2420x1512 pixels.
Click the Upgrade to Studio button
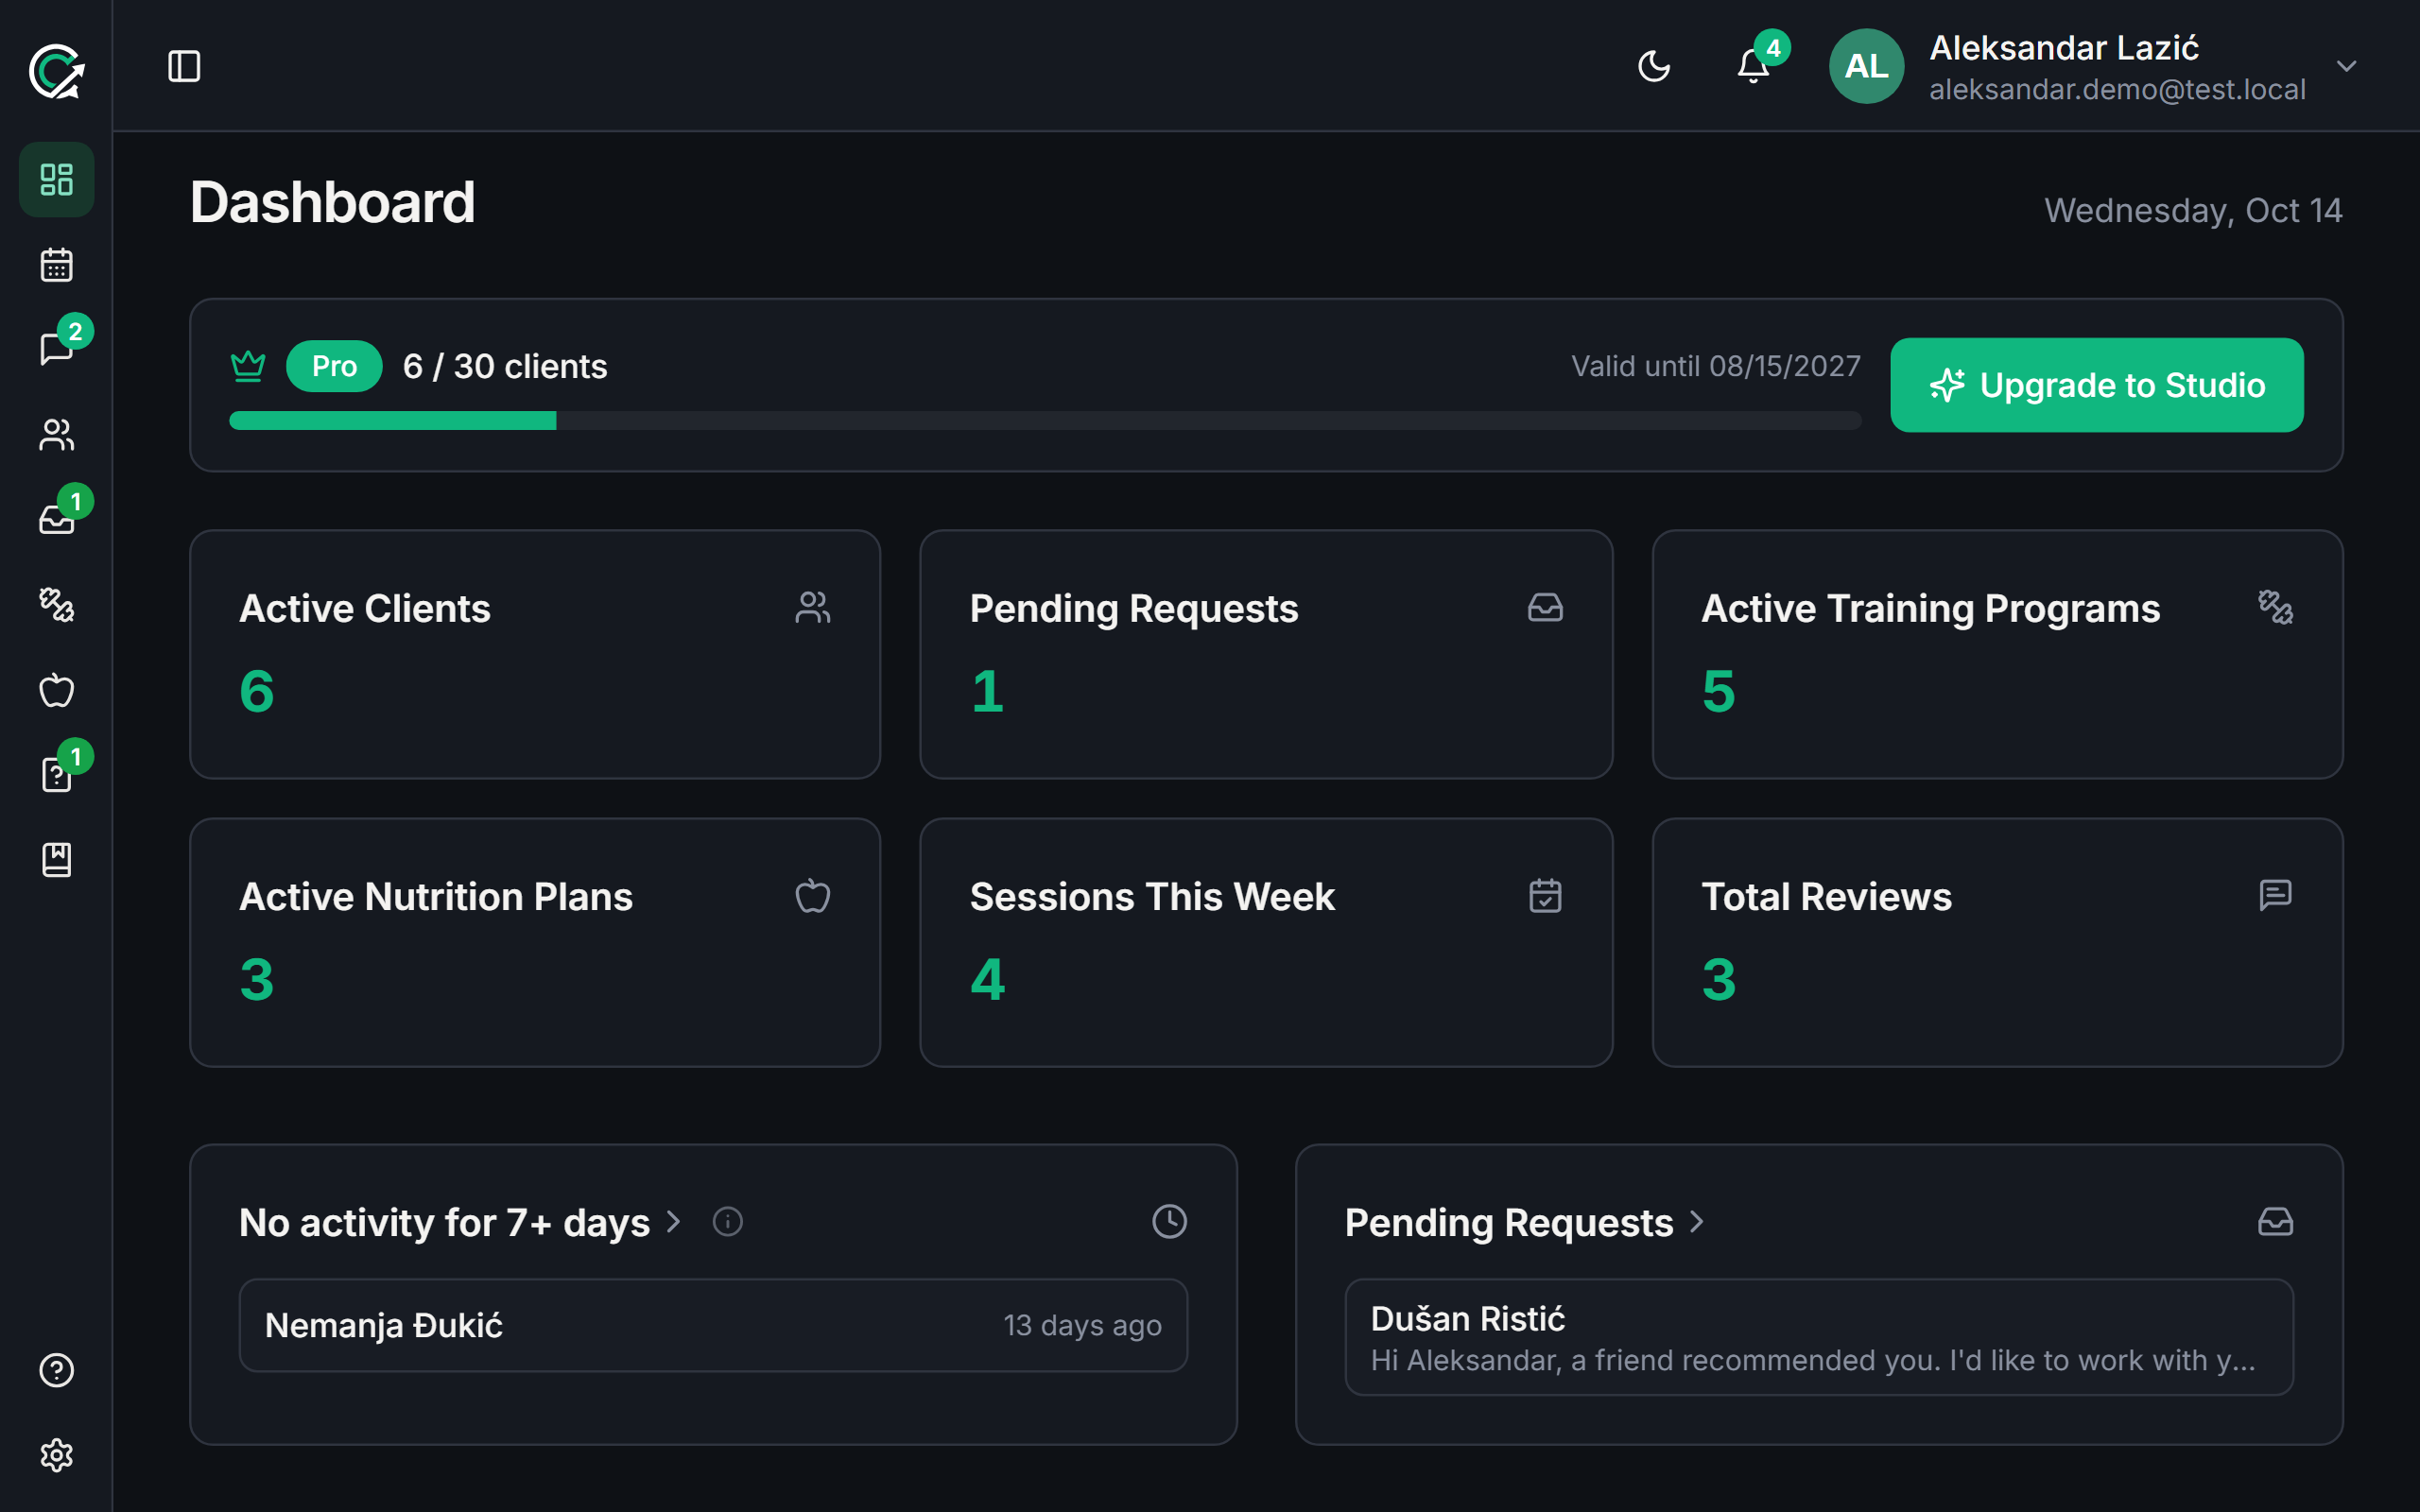coord(2096,385)
